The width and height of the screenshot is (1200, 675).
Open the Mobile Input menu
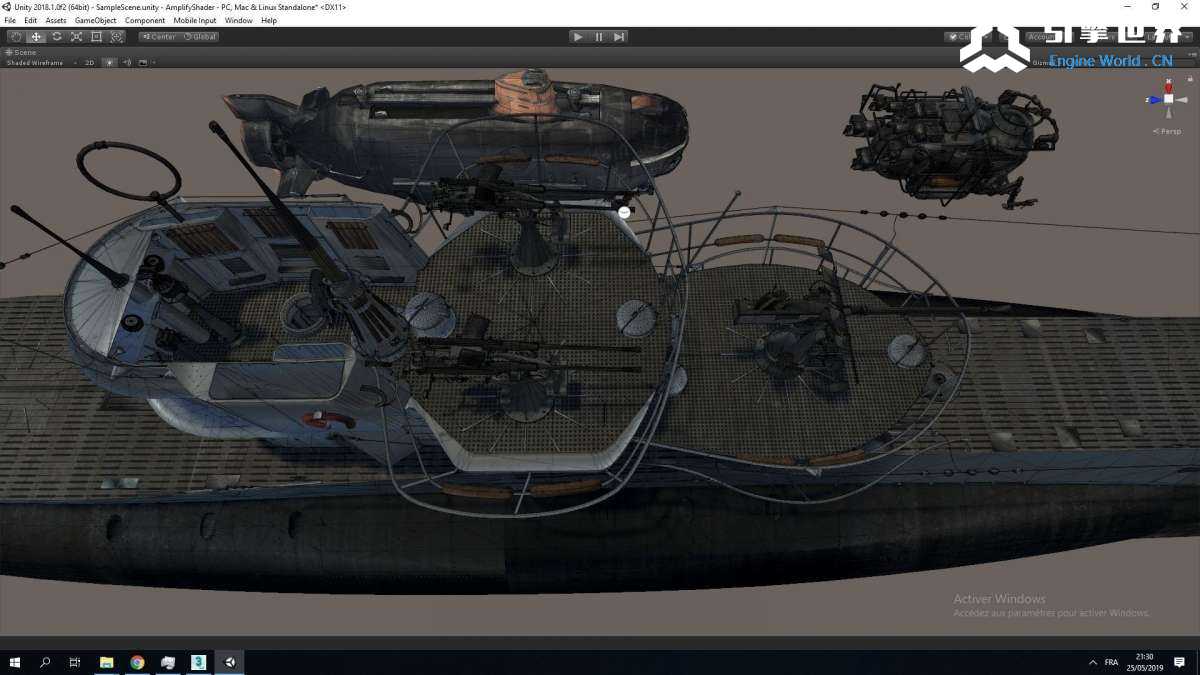194,20
